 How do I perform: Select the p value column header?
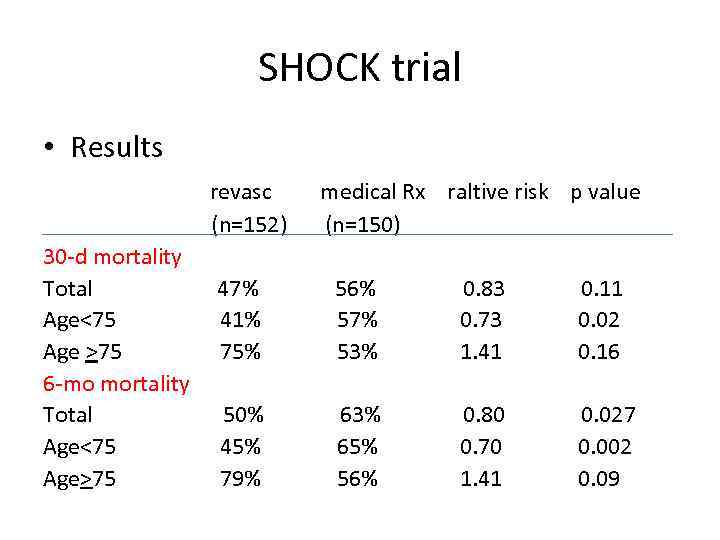[x=605, y=192]
